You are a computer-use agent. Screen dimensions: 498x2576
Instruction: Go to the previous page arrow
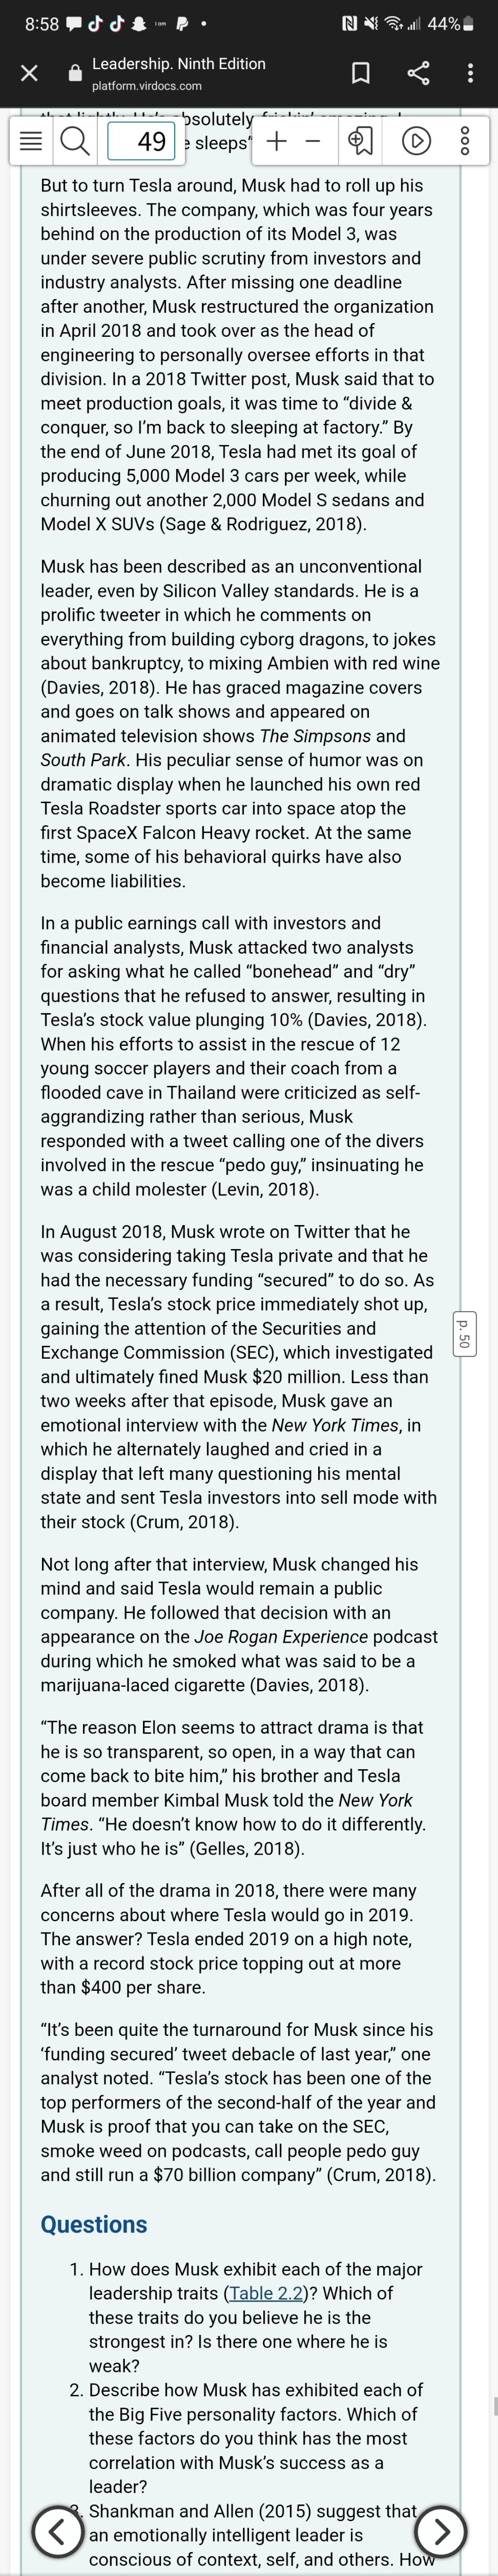point(58,2530)
